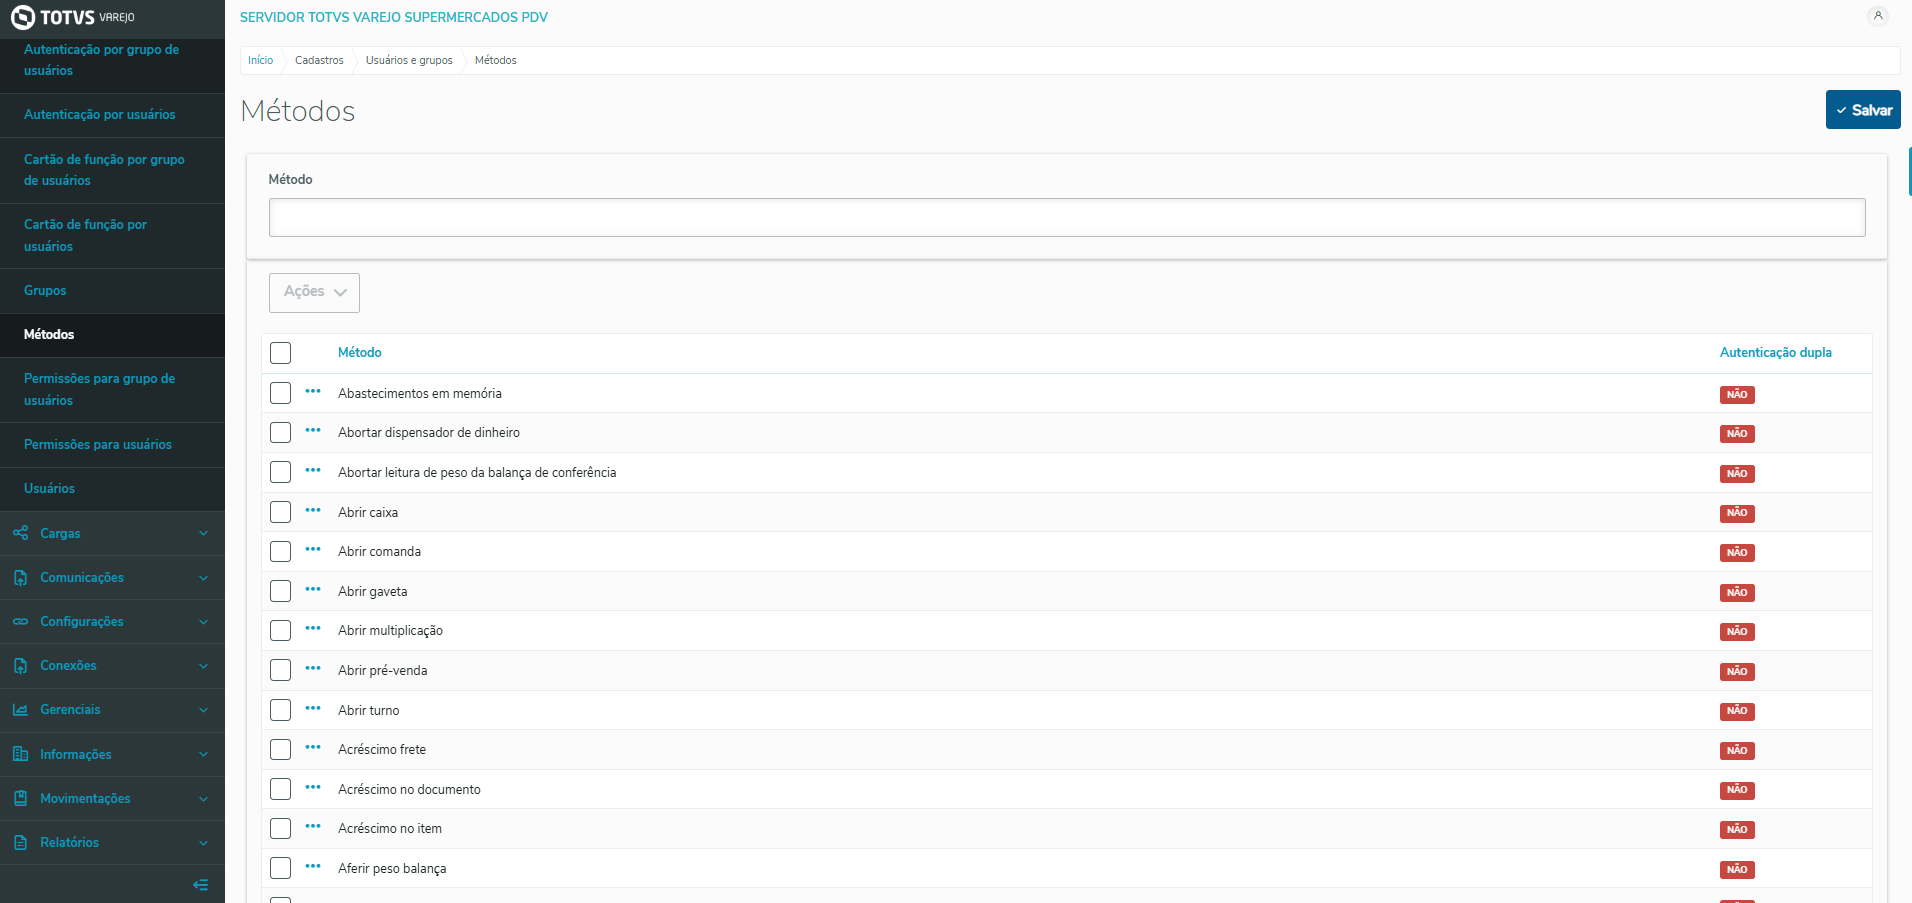Click the TOTVS Varejo logo
Viewport: 1912px width, 903px height.
tap(73, 17)
